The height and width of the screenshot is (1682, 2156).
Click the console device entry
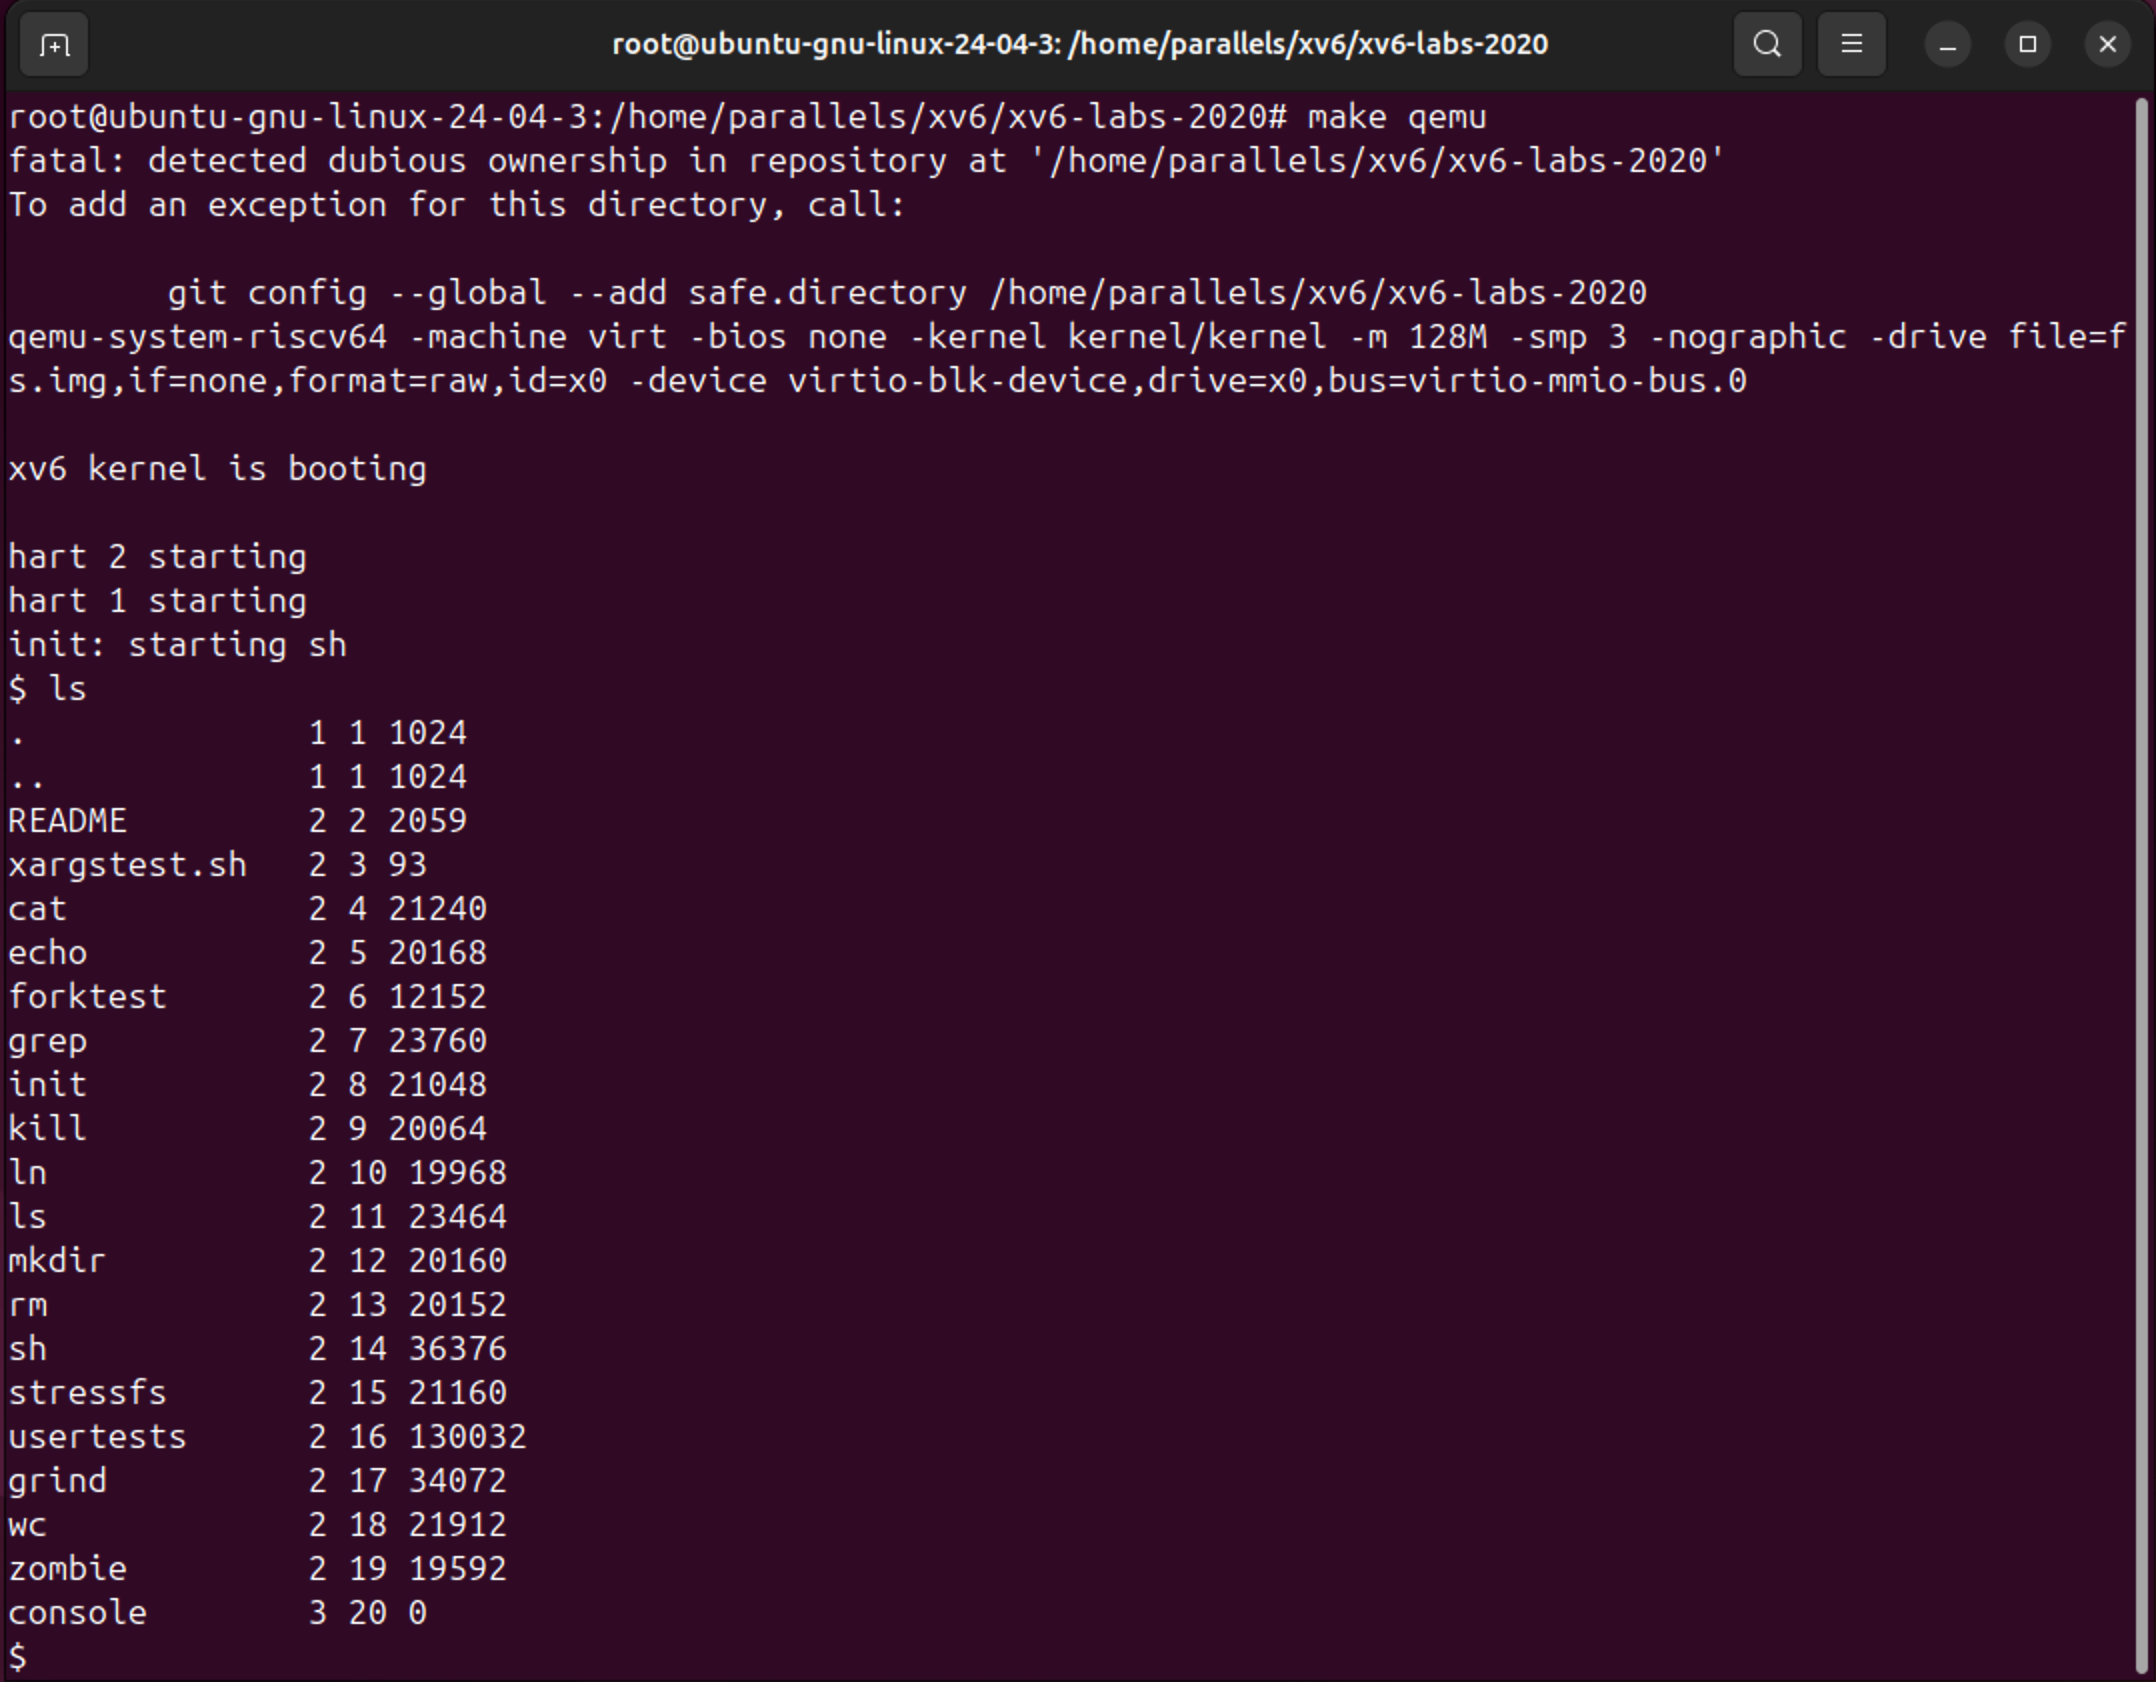[77, 1613]
